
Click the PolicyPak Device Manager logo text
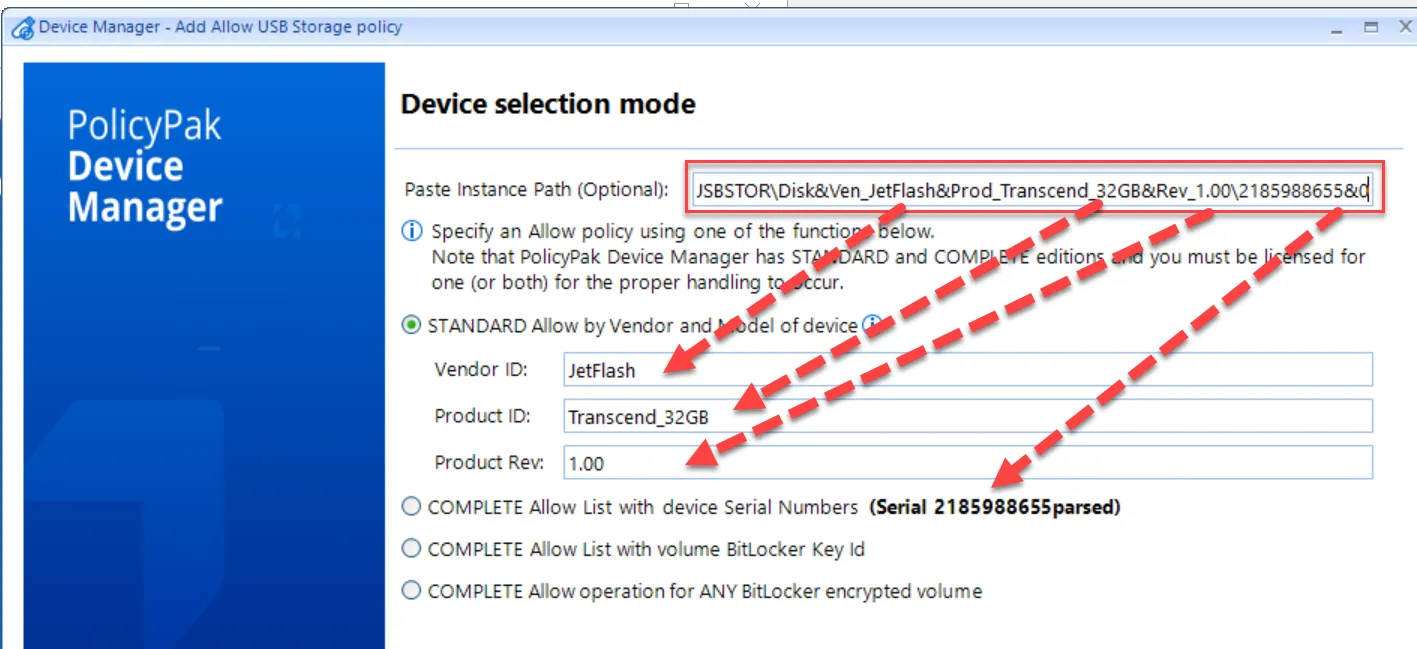tap(145, 167)
